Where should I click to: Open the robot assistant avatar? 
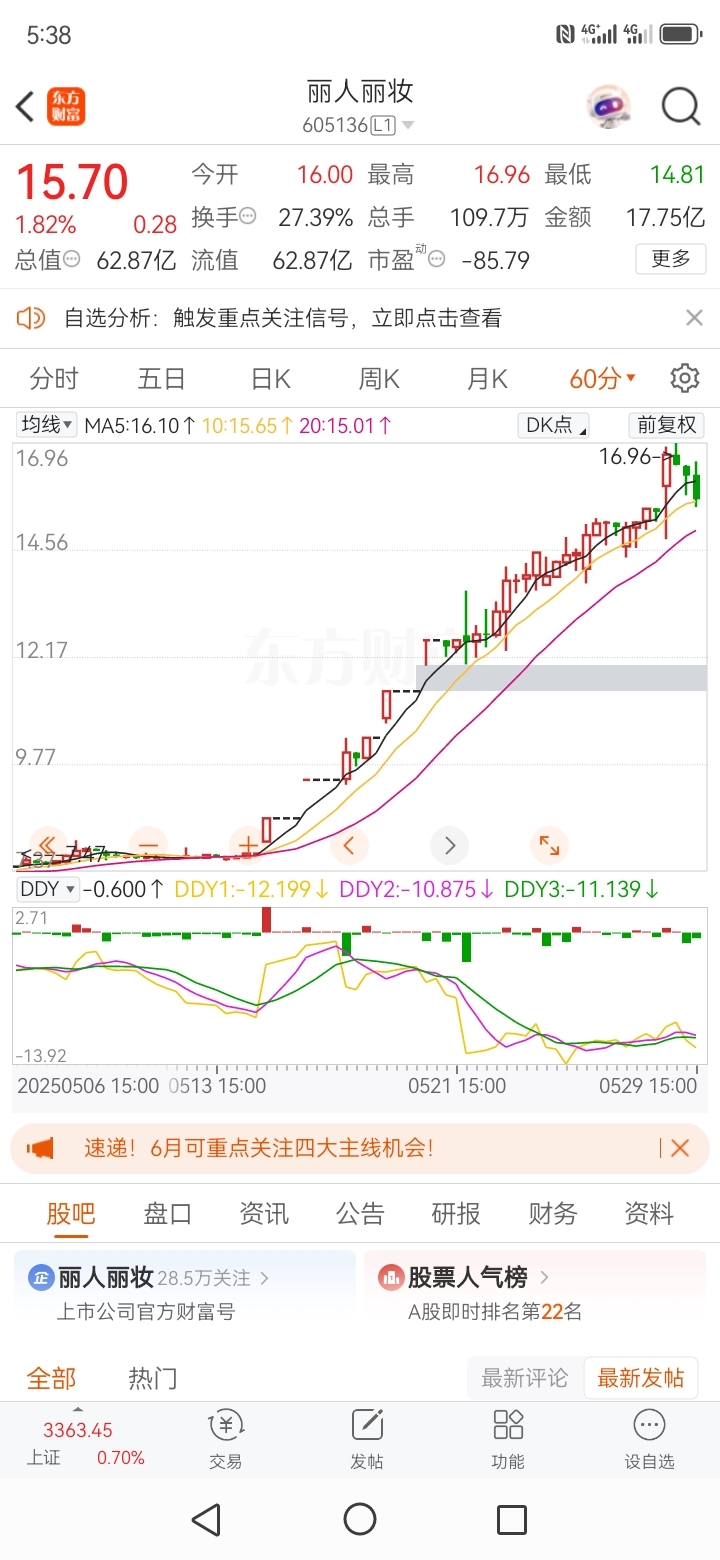(x=609, y=105)
